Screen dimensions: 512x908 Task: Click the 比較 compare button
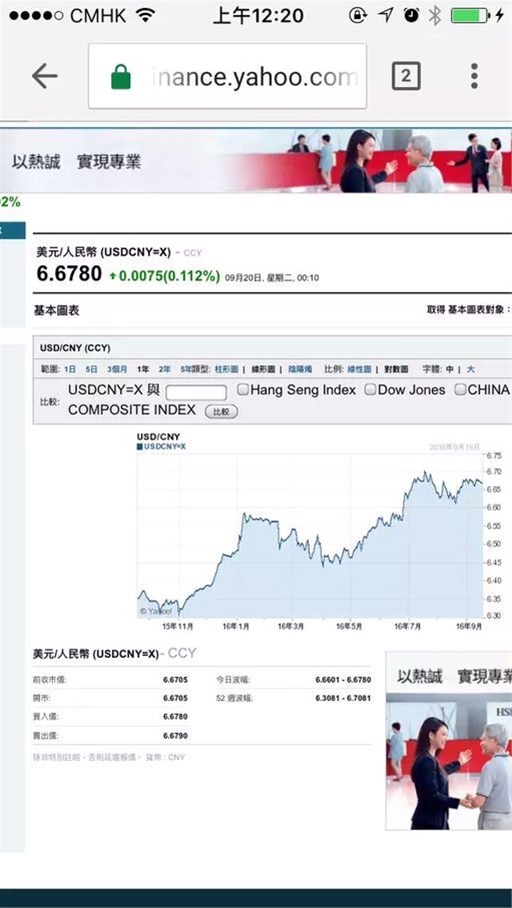coord(221,412)
